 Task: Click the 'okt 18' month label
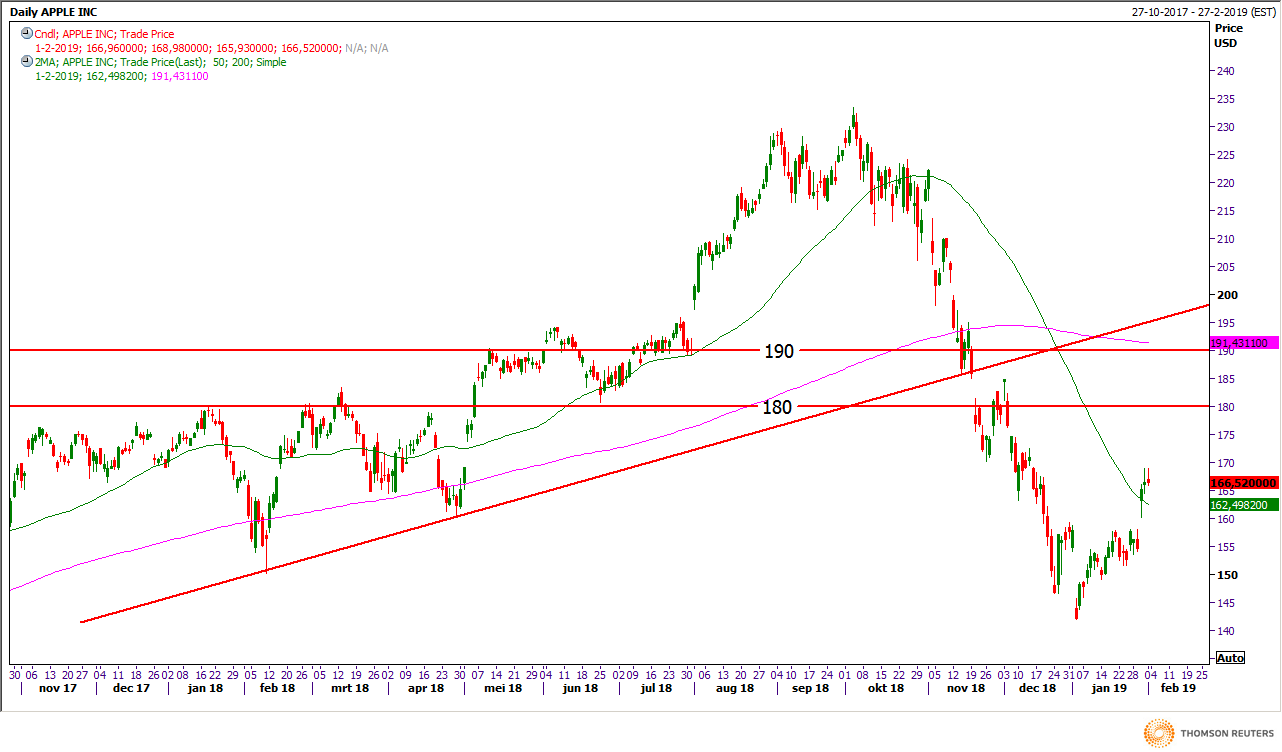(885, 688)
